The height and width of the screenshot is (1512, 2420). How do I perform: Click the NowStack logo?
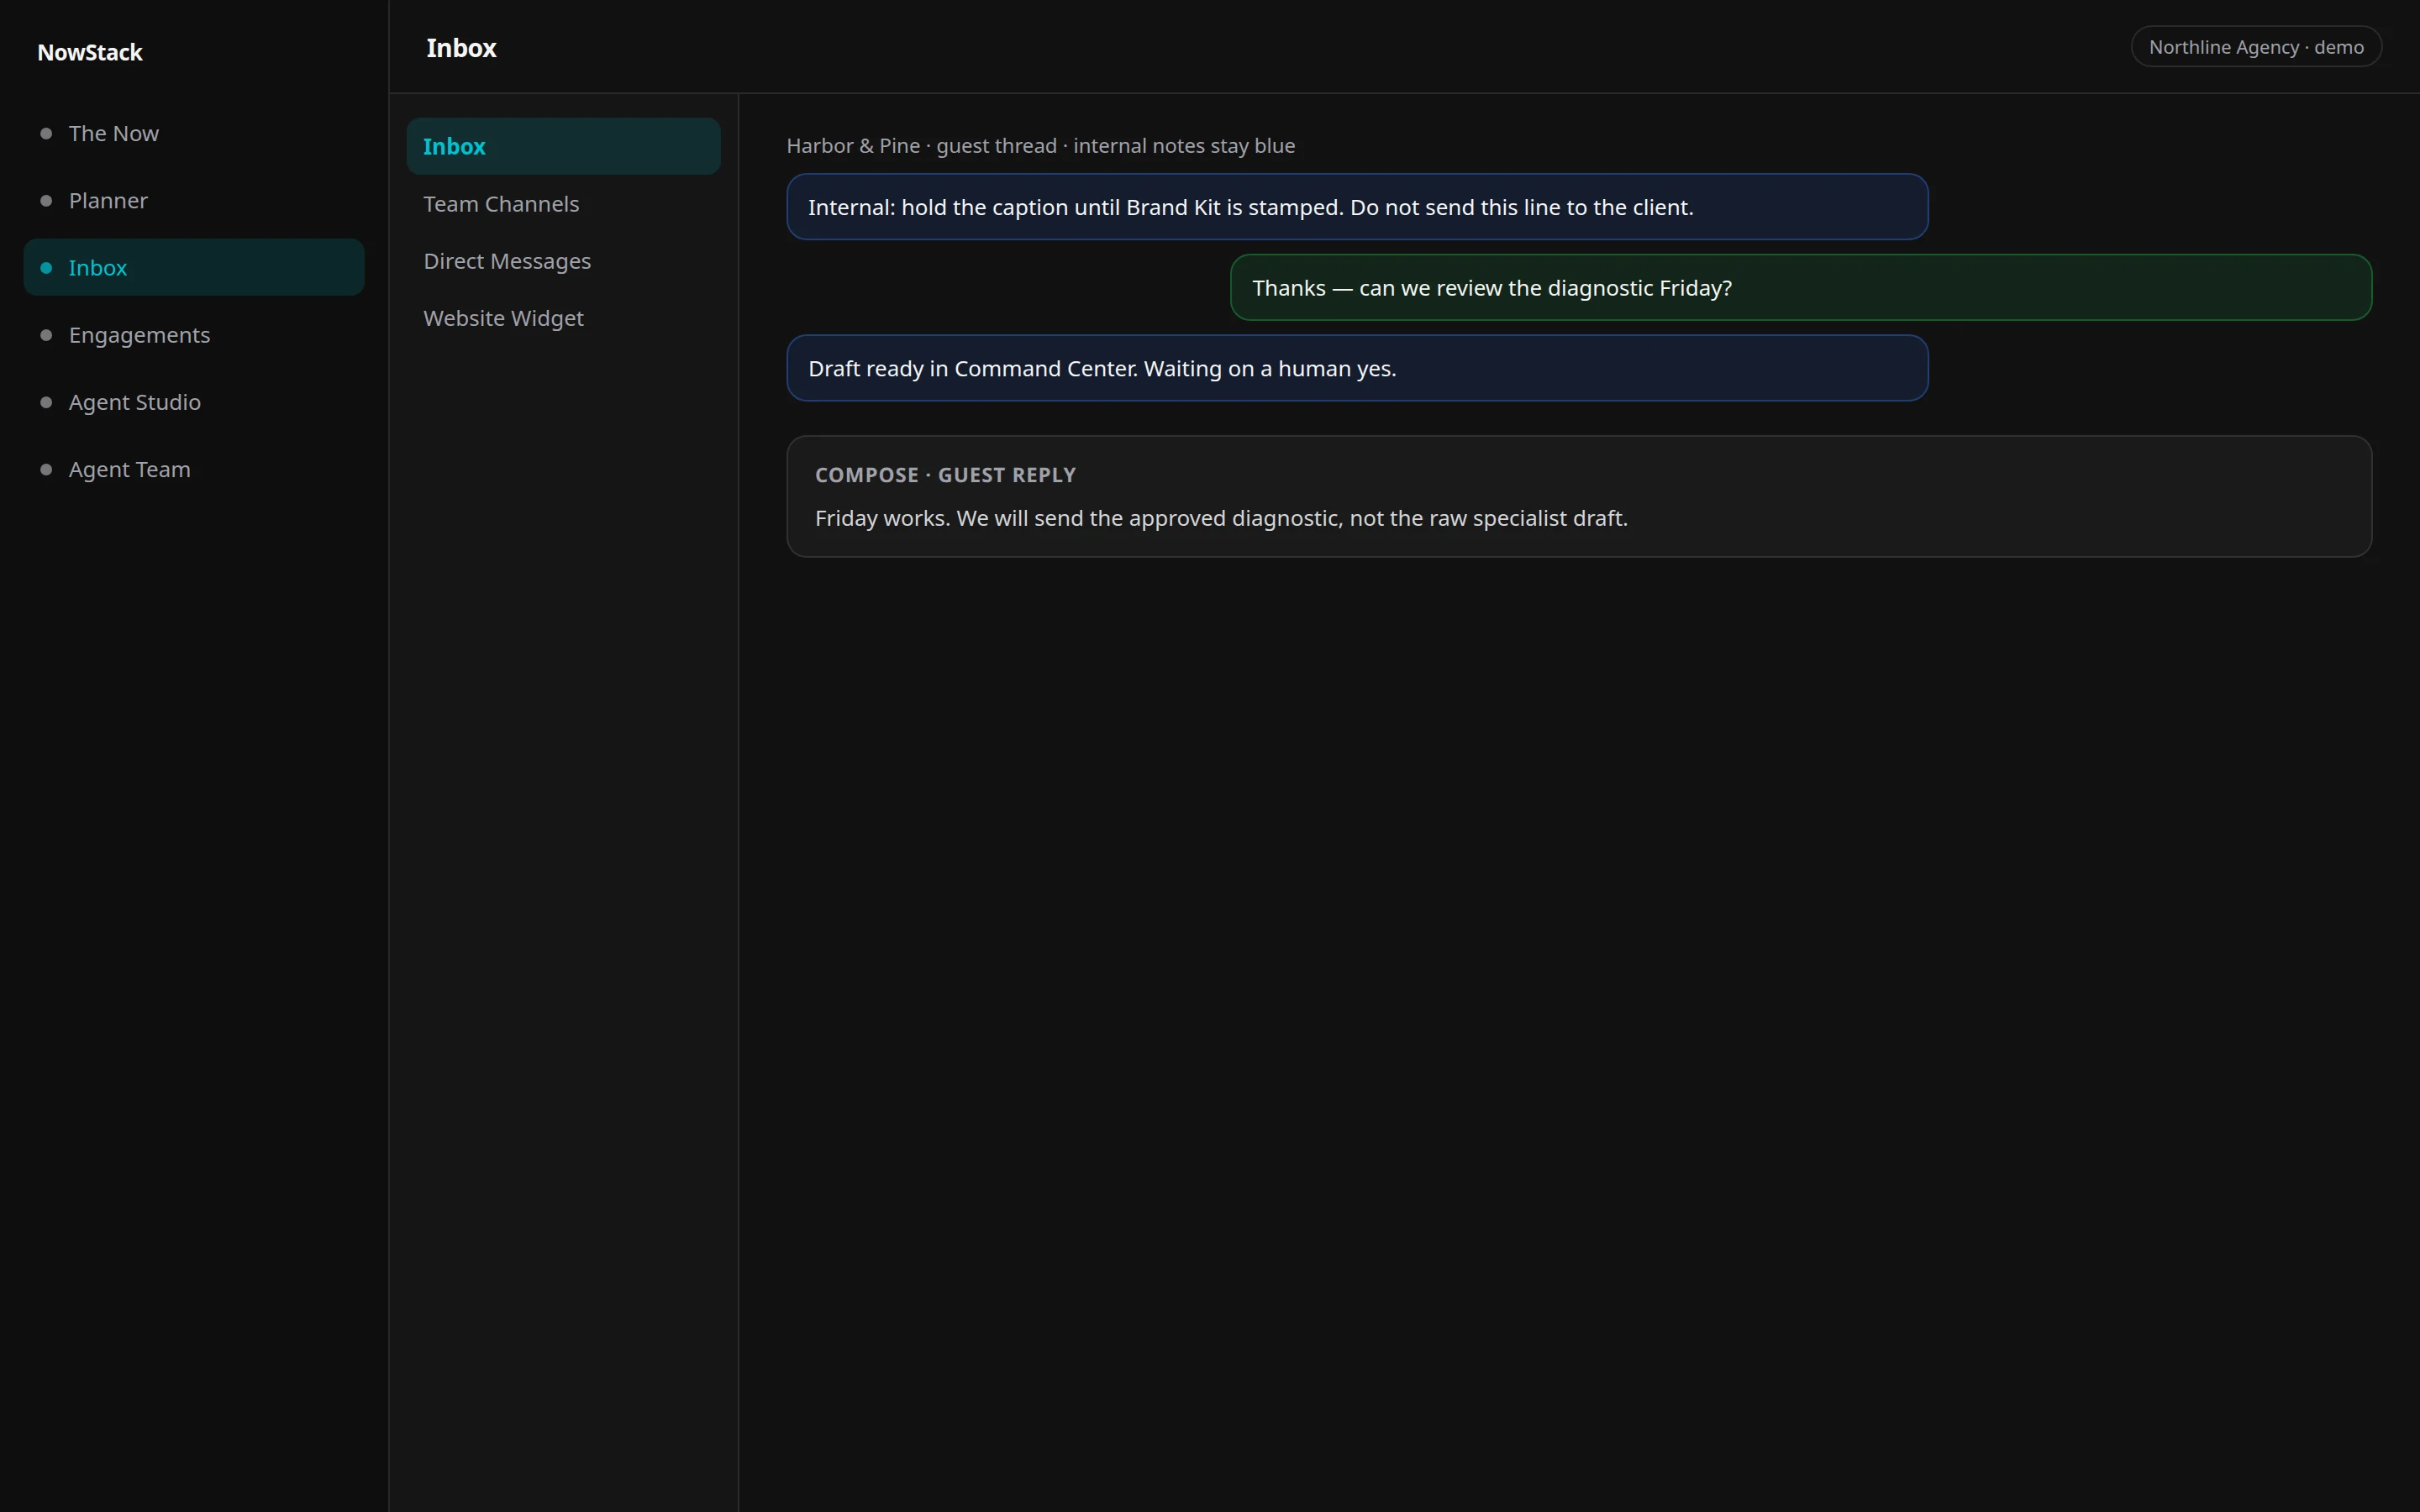(x=90, y=52)
